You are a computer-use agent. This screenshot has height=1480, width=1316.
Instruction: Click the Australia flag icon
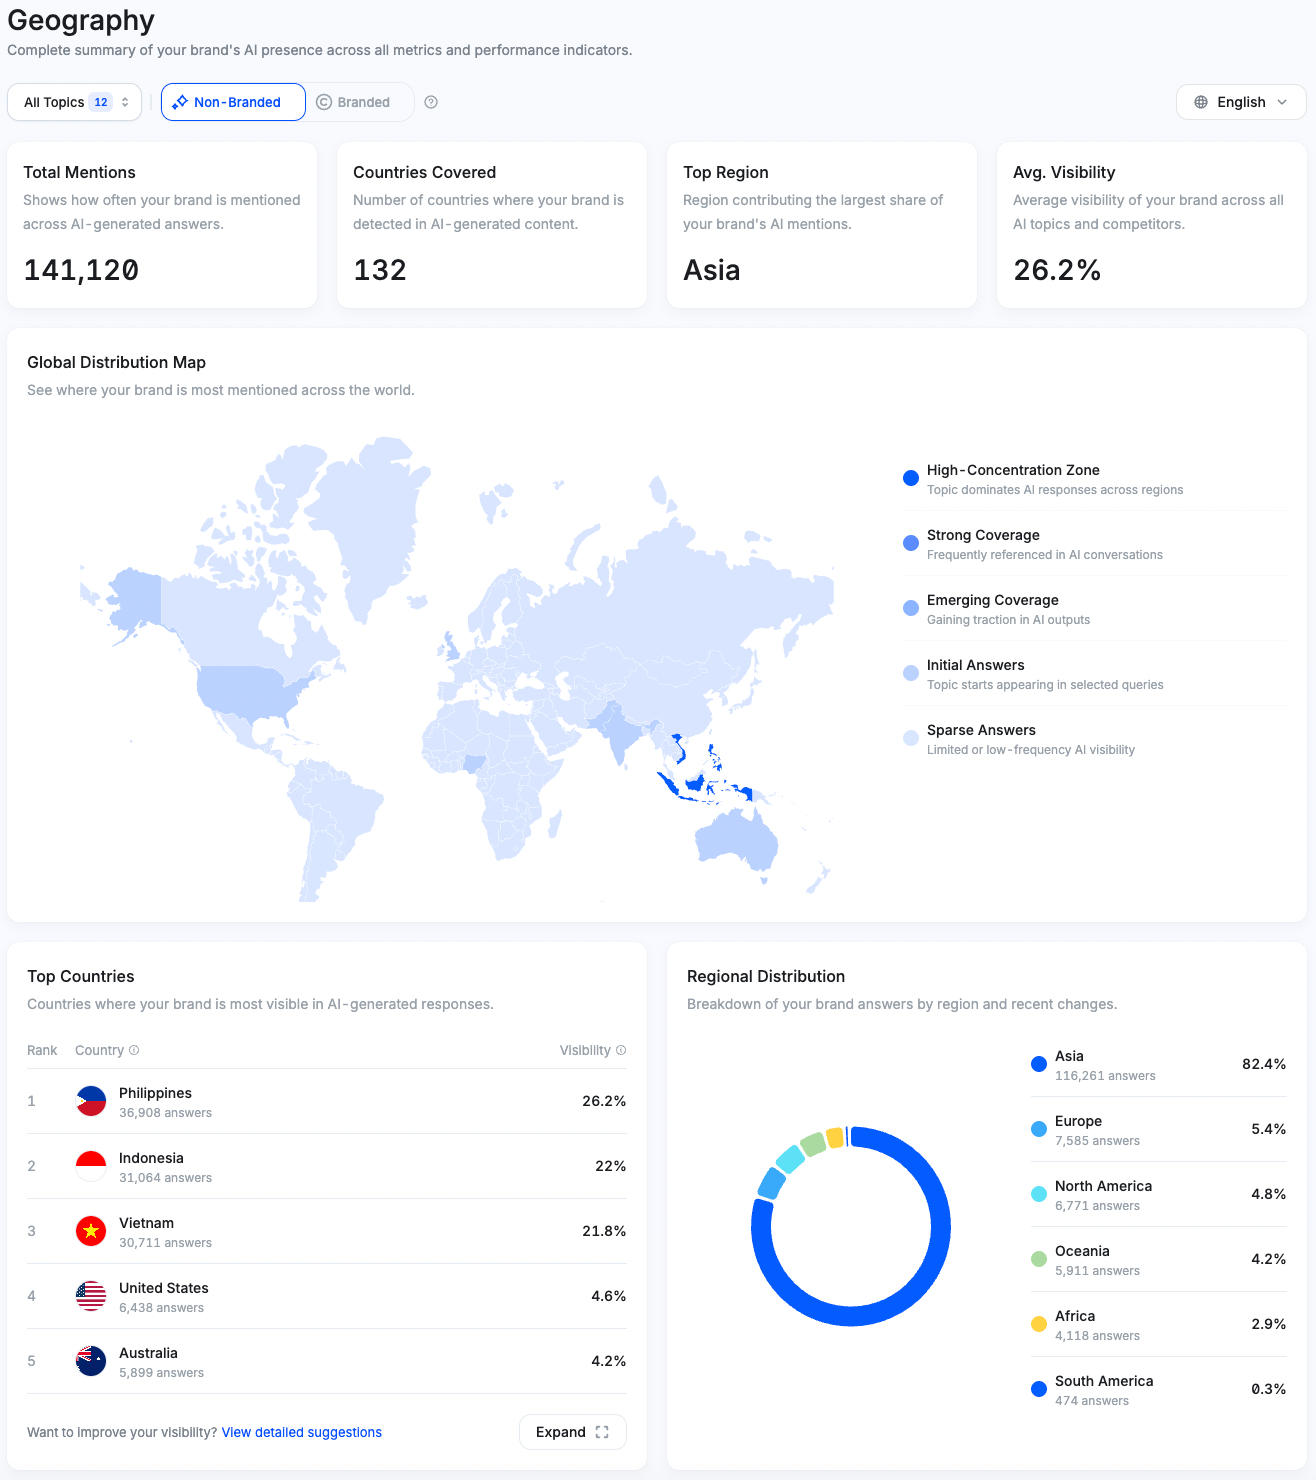tap(90, 1361)
